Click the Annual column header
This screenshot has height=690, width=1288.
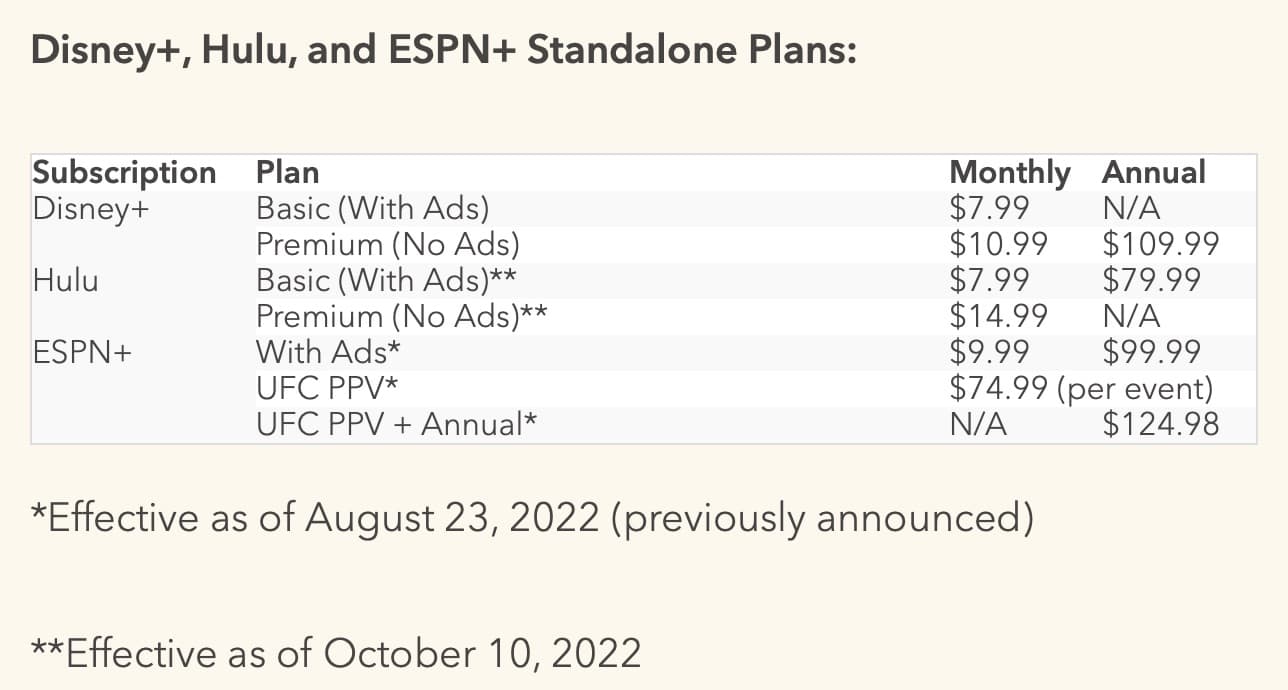1153,172
